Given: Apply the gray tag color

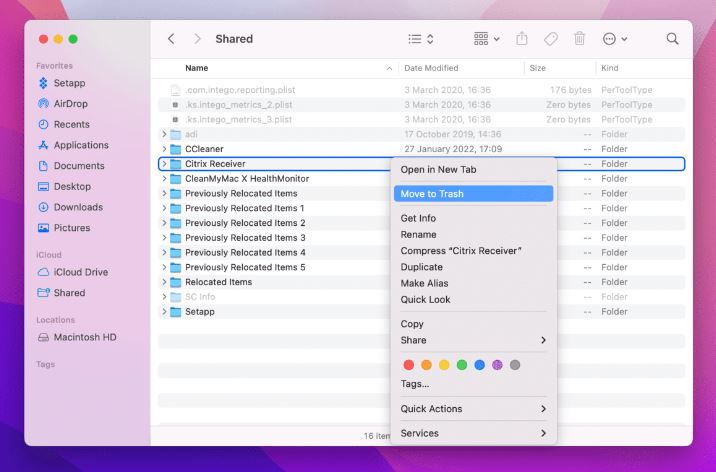Looking at the screenshot, I should [515, 365].
